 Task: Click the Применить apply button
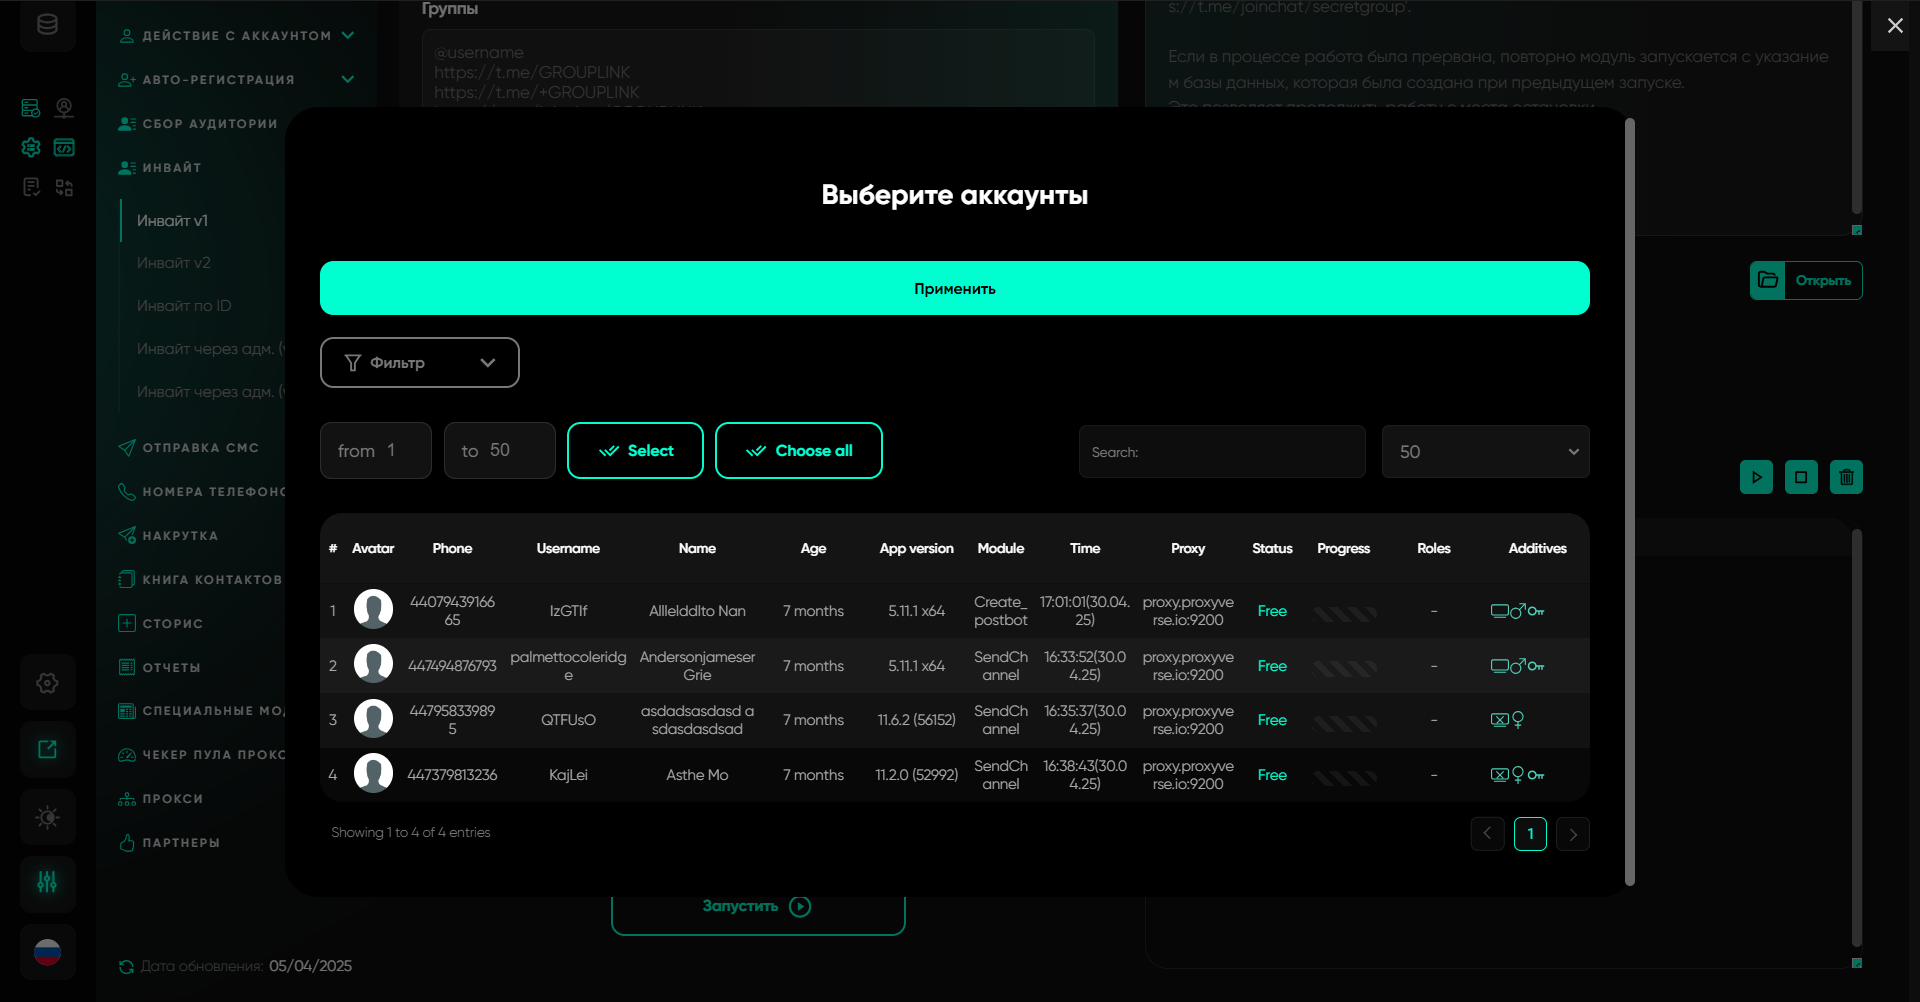(954, 288)
